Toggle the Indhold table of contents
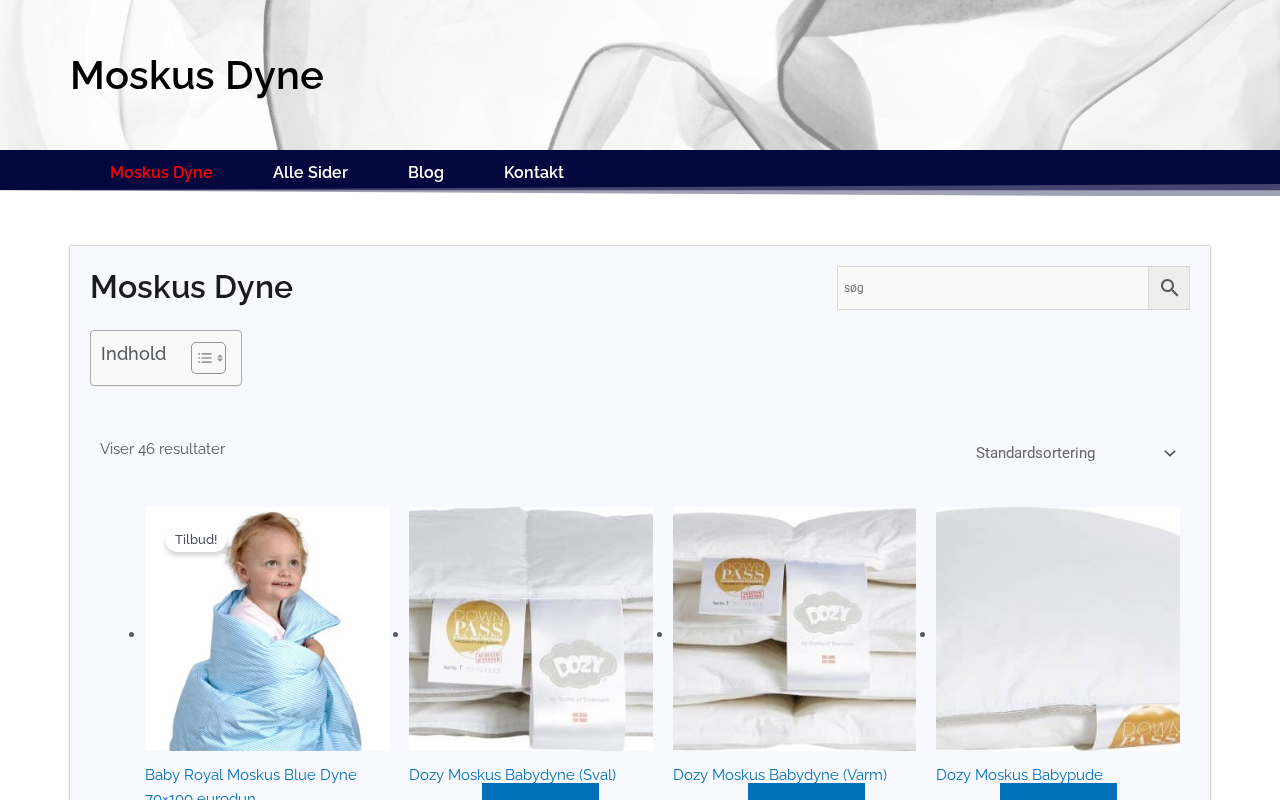 tap(208, 358)
